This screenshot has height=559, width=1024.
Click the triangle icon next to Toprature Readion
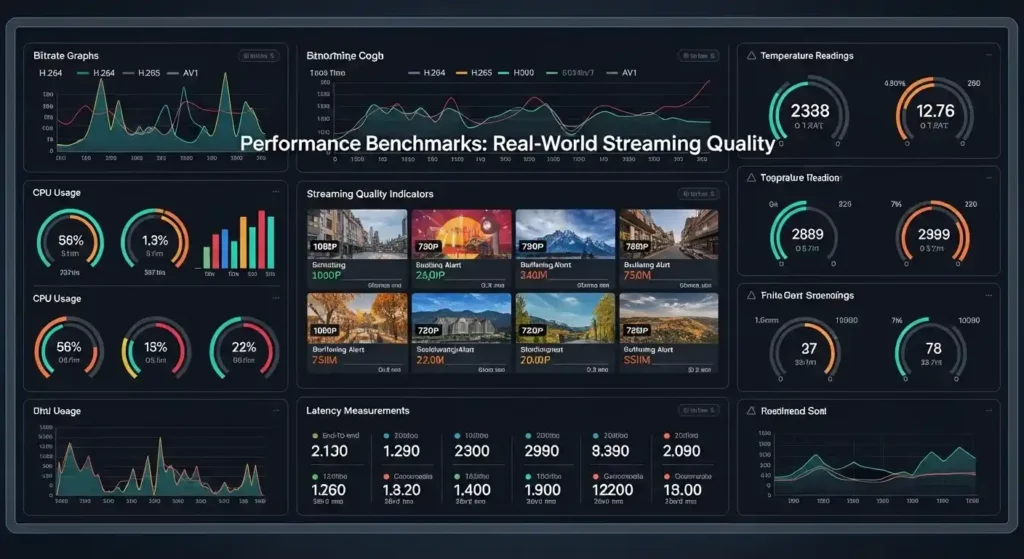[752, 178]
